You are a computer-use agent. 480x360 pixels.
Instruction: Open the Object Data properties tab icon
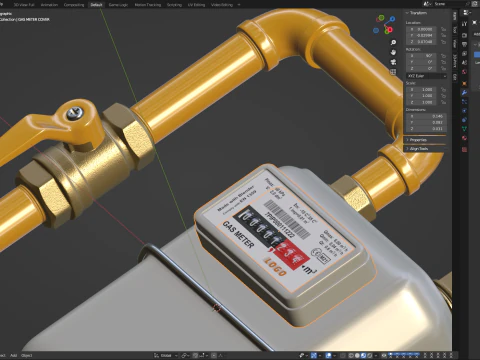[464, 129]
